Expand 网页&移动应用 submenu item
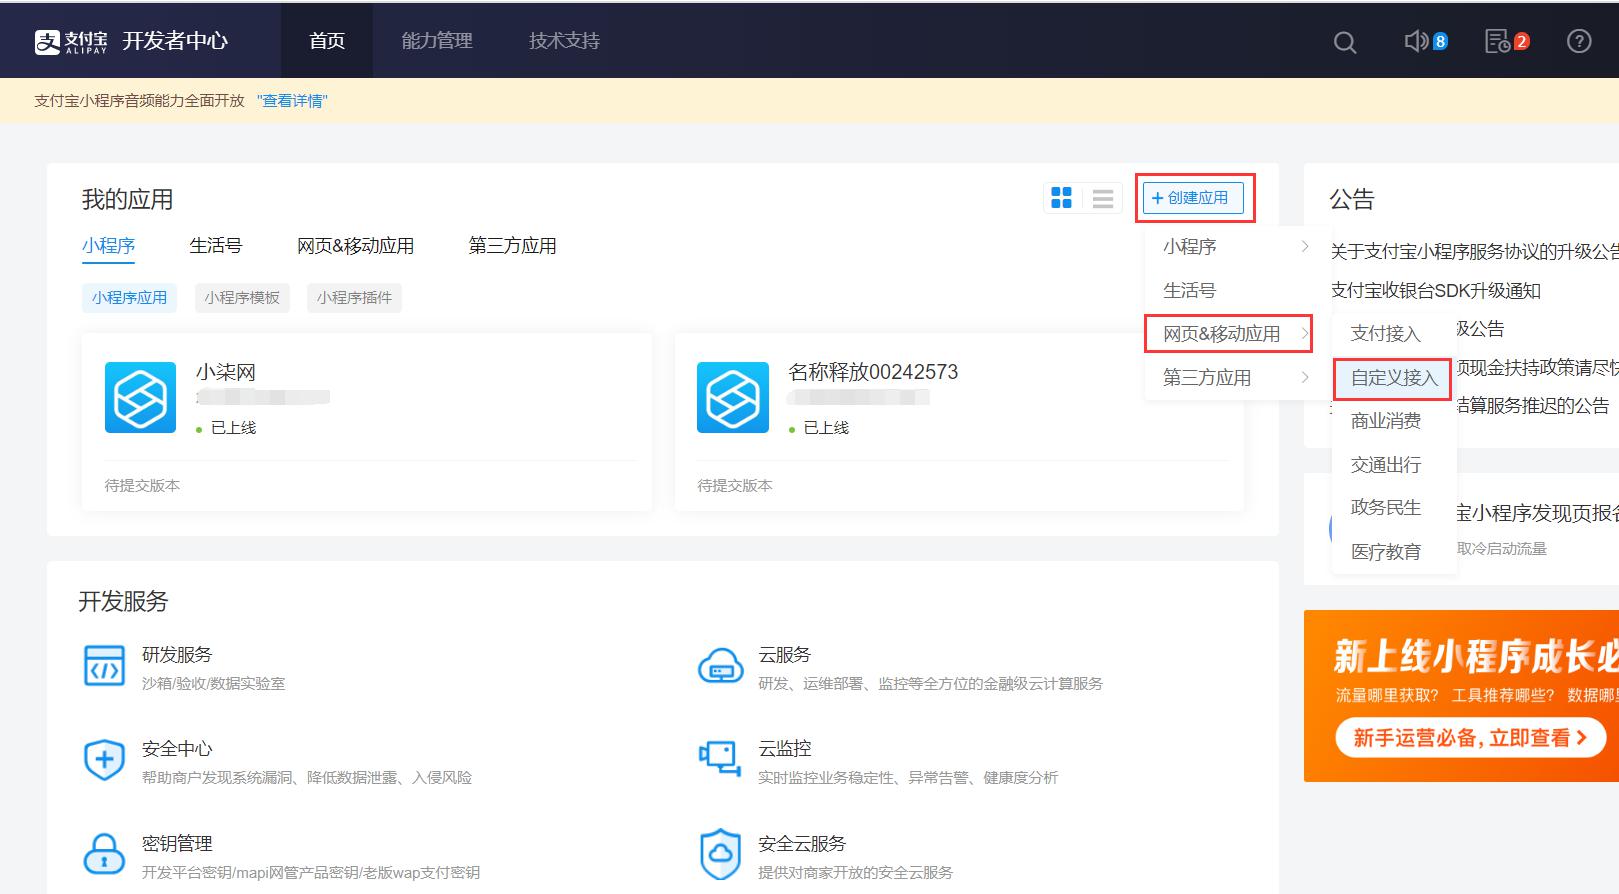 (x=1236, y=334)
